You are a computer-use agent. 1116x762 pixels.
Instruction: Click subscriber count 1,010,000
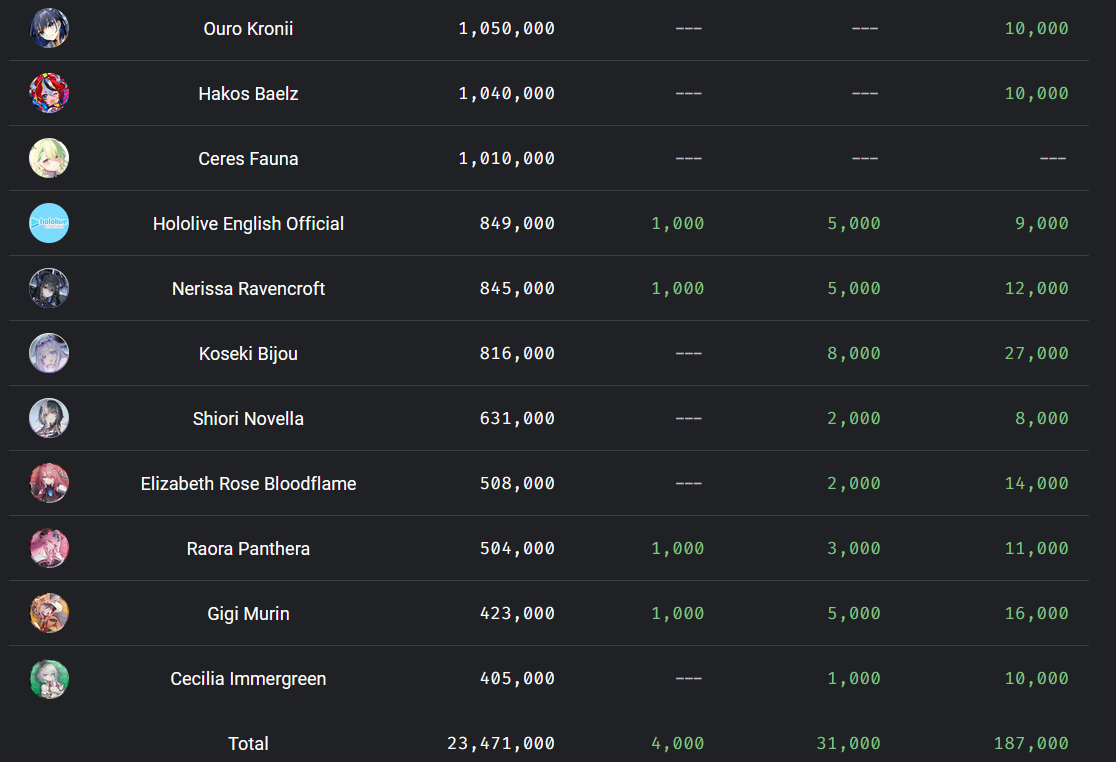coord(507,158)
